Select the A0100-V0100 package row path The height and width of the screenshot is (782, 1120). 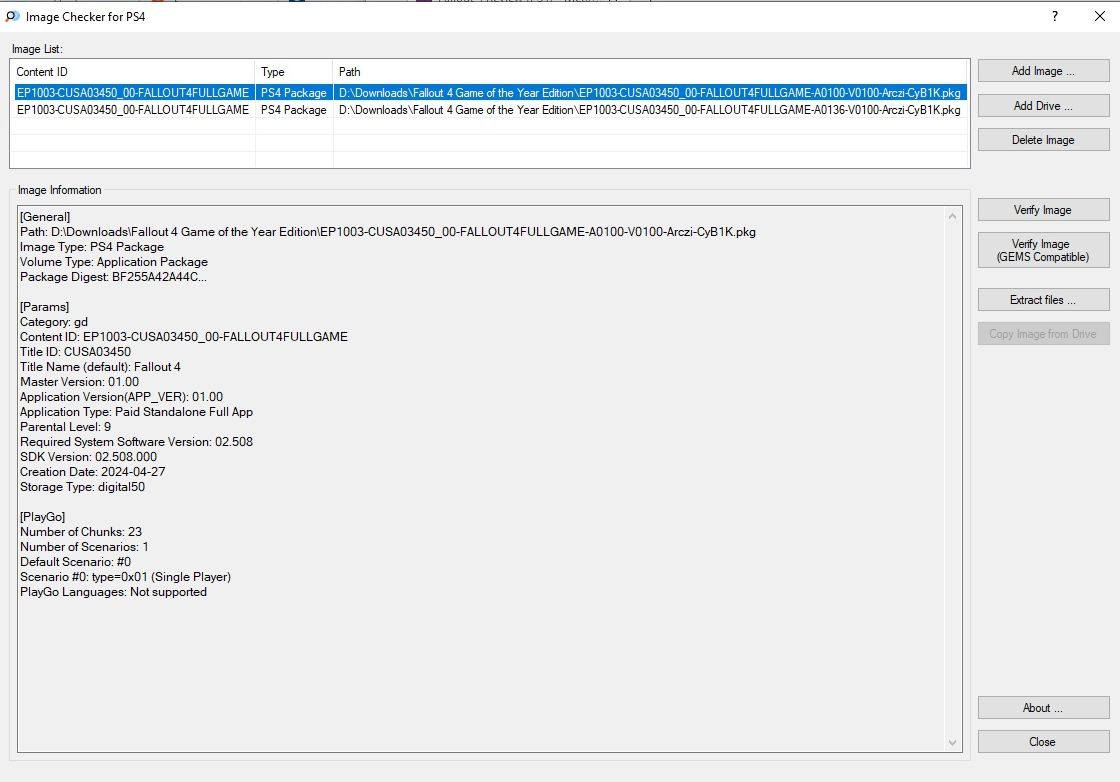point(649,93)
